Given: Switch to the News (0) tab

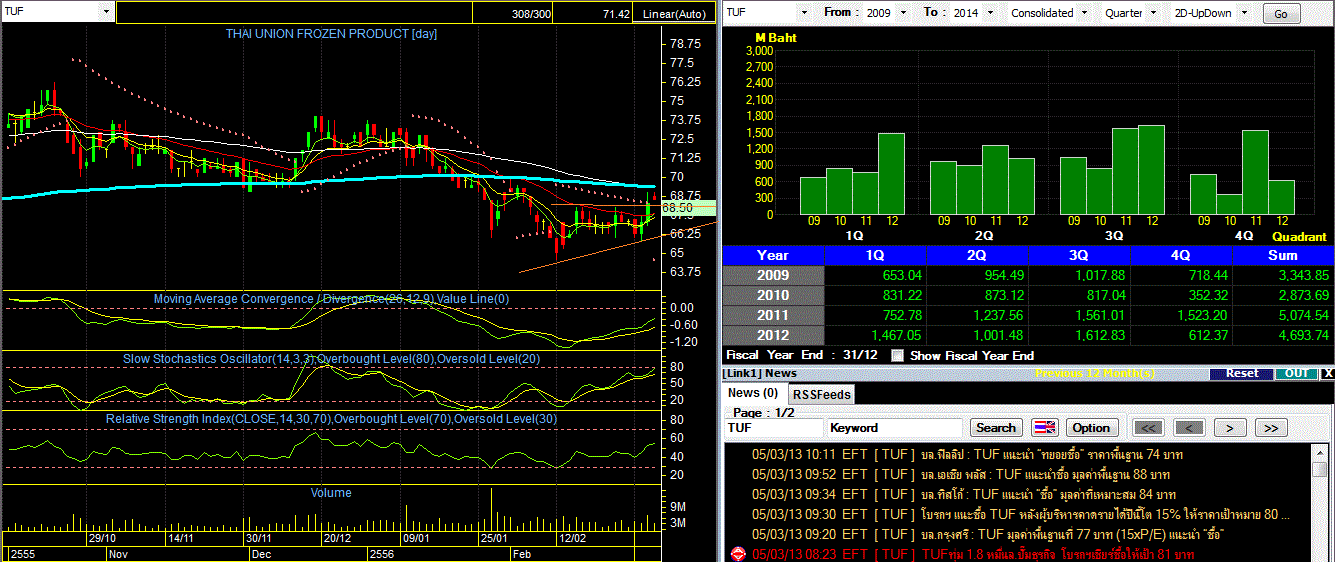Looking at the screenshot, I should coord(753,393).
